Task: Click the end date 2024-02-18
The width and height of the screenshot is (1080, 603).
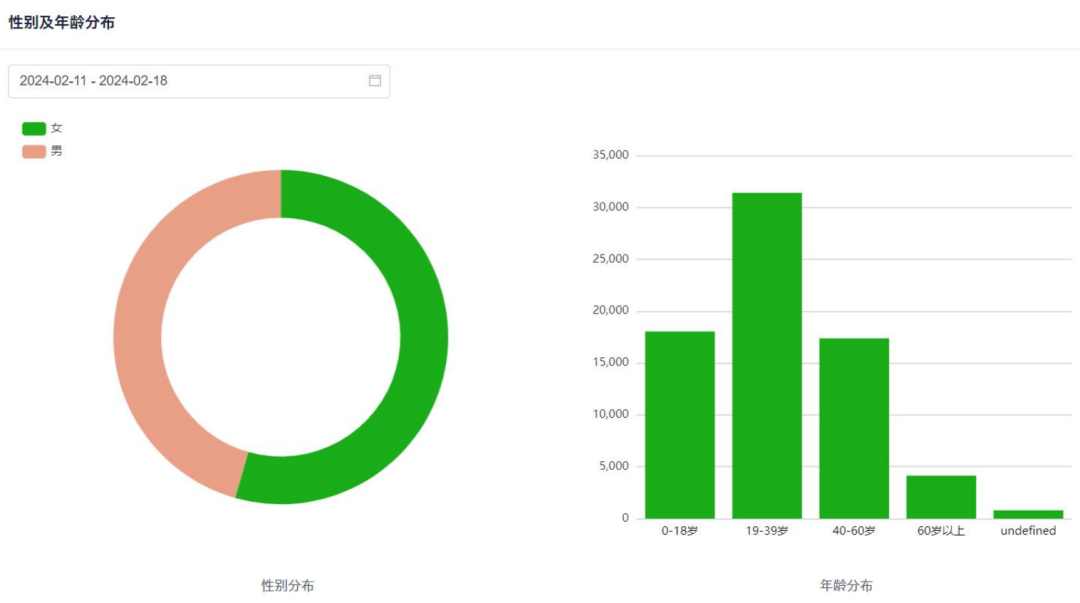Action: [133, 81]
